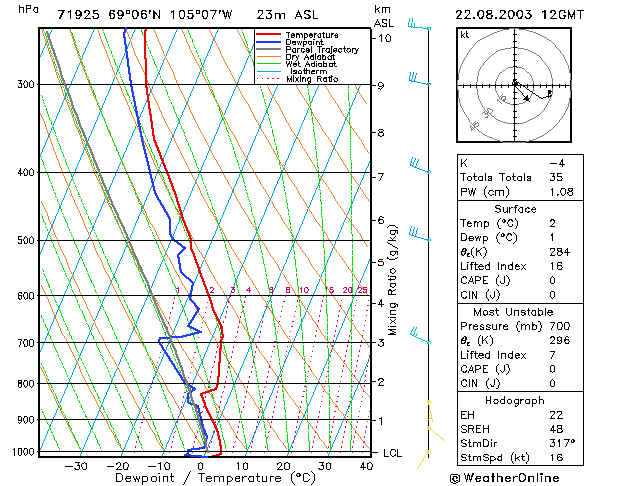Click the 'Most Unstable' section heading
The width and height of the screenshot is (629, 486).
pos(513,312)
